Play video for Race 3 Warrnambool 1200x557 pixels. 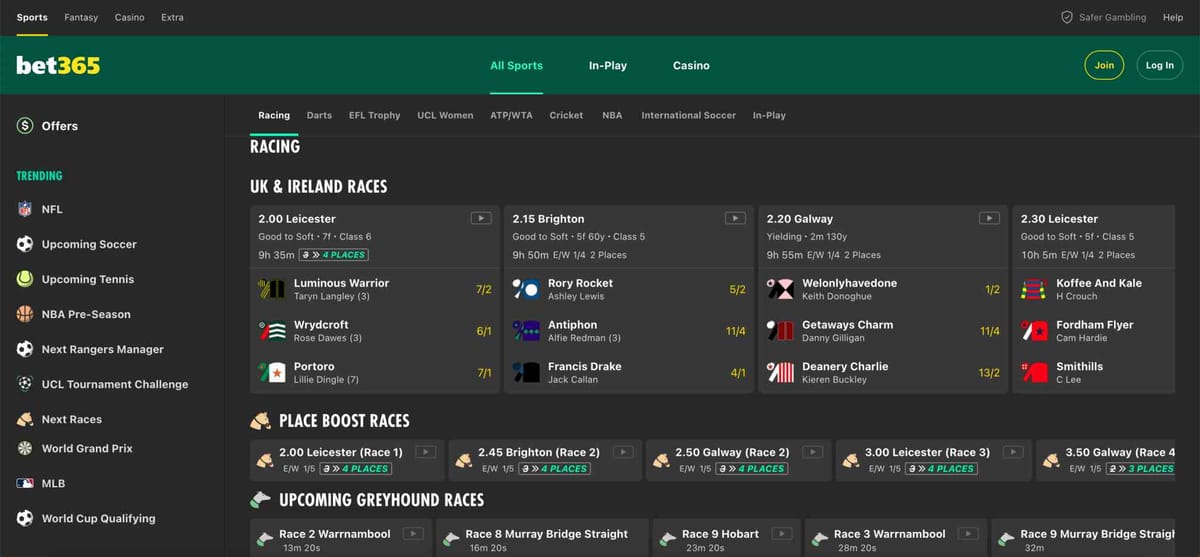tap(968, 534)
